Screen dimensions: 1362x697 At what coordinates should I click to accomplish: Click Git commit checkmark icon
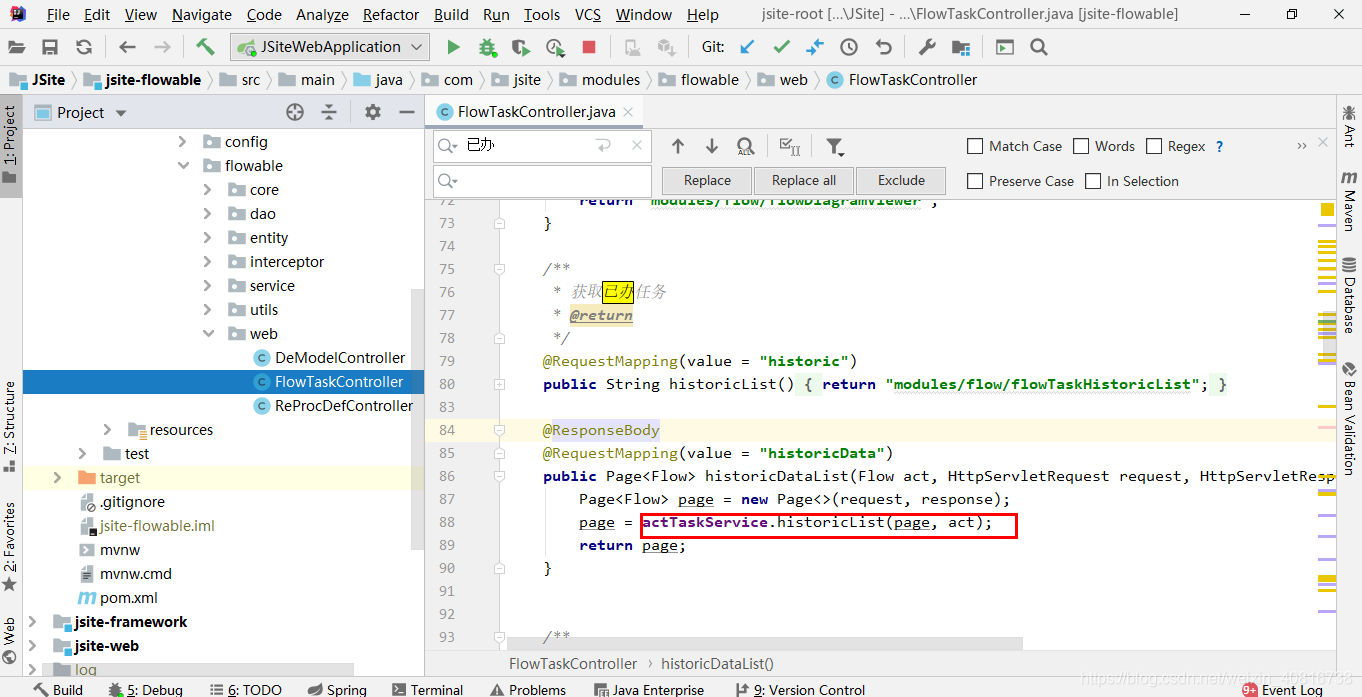781,47
